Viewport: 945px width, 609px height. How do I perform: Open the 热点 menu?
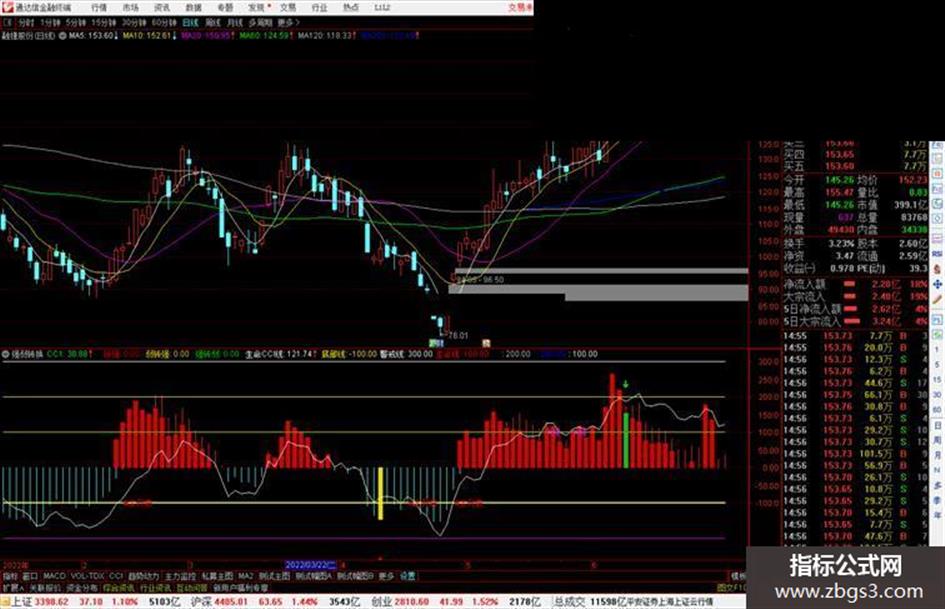[x=351, y=7]
